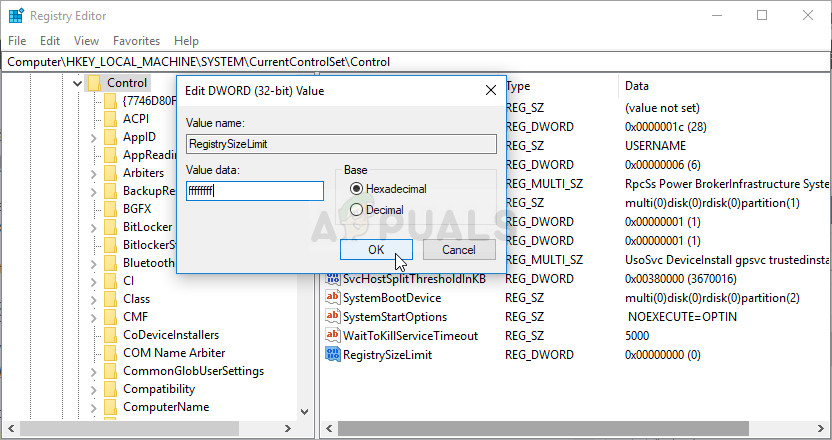The width and height of the screenshot is (832, 440).
Task: Click the Value name field
Action: (x=342, y=144)
